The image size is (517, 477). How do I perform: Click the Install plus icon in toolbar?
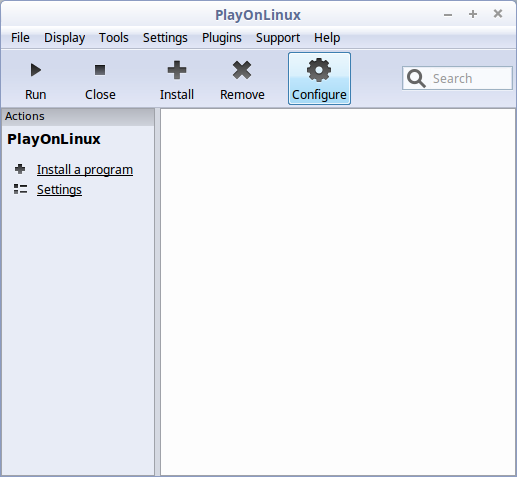tap(177, 70)
